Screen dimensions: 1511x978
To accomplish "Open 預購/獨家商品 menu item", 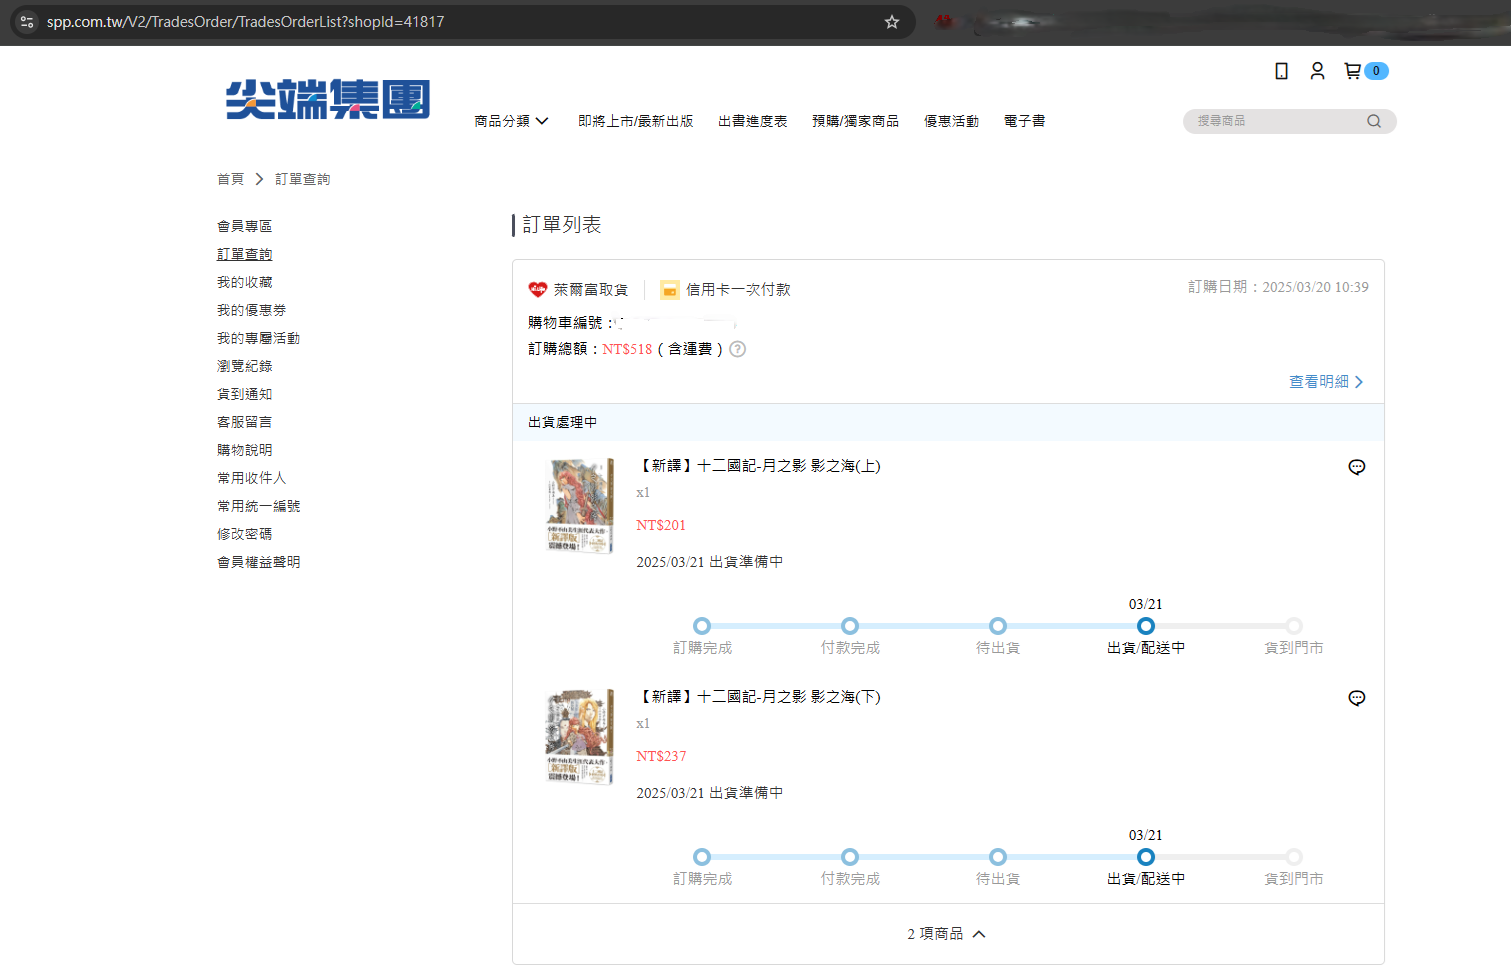I will pyautogui.click(x=856, y=121).
